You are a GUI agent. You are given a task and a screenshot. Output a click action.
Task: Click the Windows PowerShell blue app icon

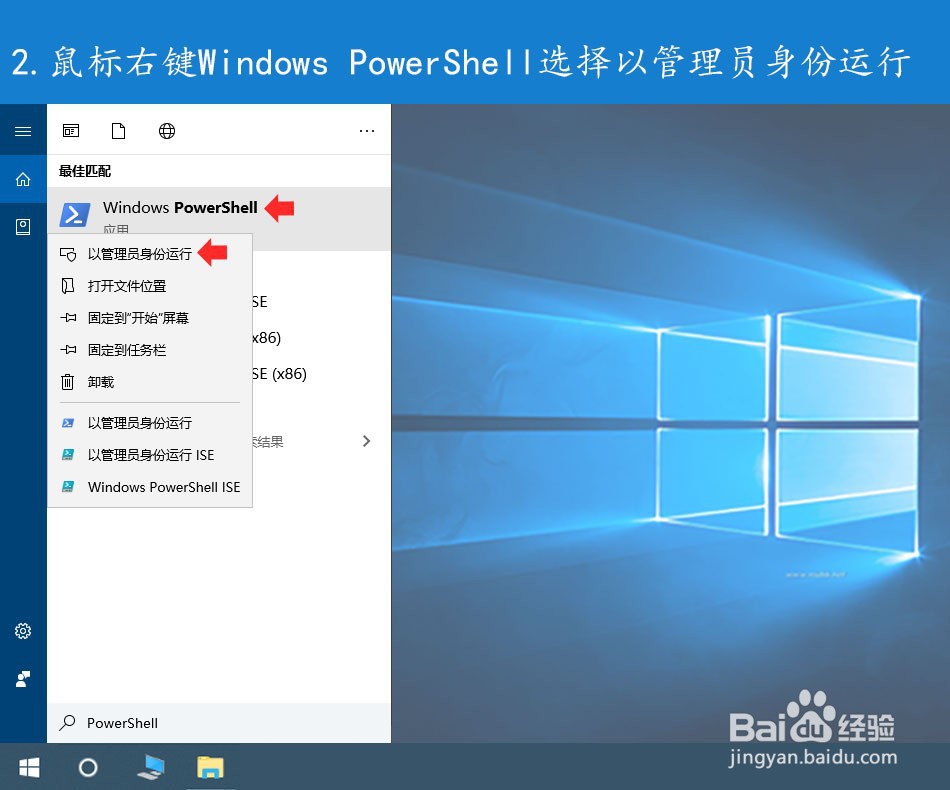(75, 215)
